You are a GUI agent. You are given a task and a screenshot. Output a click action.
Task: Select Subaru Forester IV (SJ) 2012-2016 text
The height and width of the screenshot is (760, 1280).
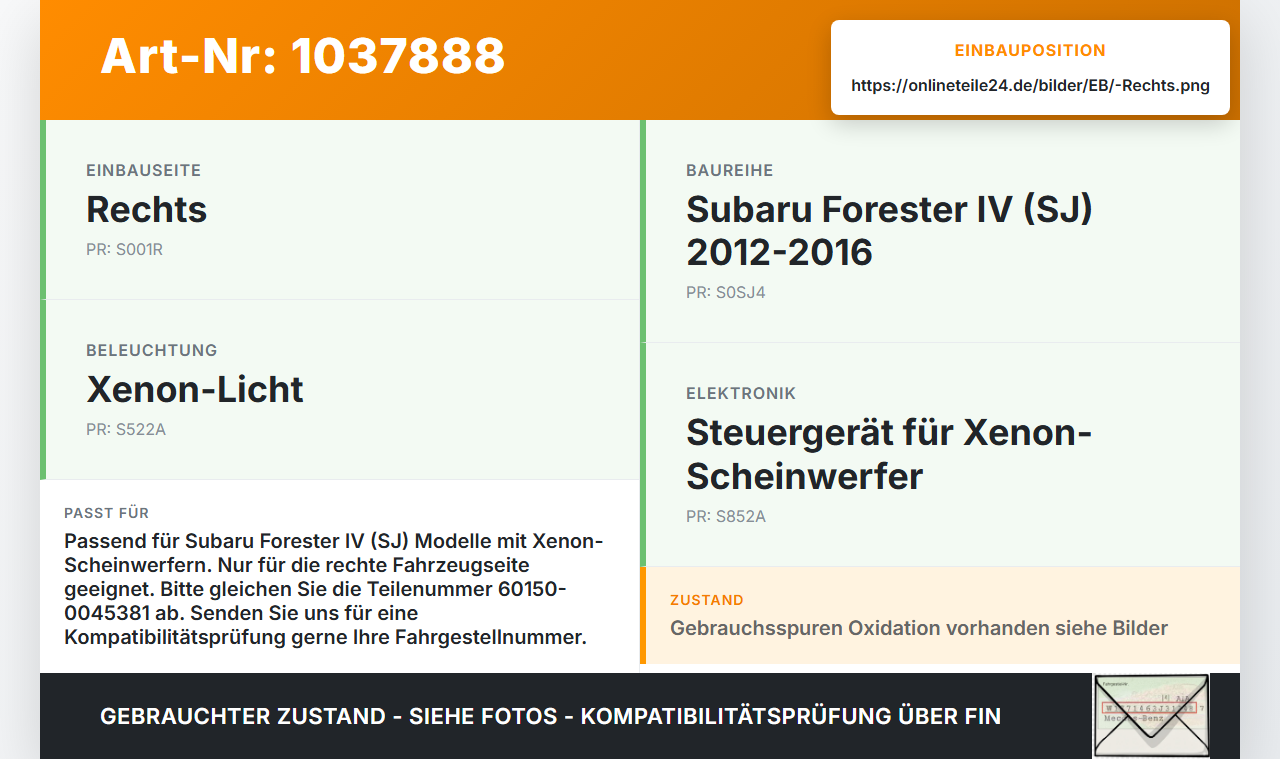tap(890, 231)
